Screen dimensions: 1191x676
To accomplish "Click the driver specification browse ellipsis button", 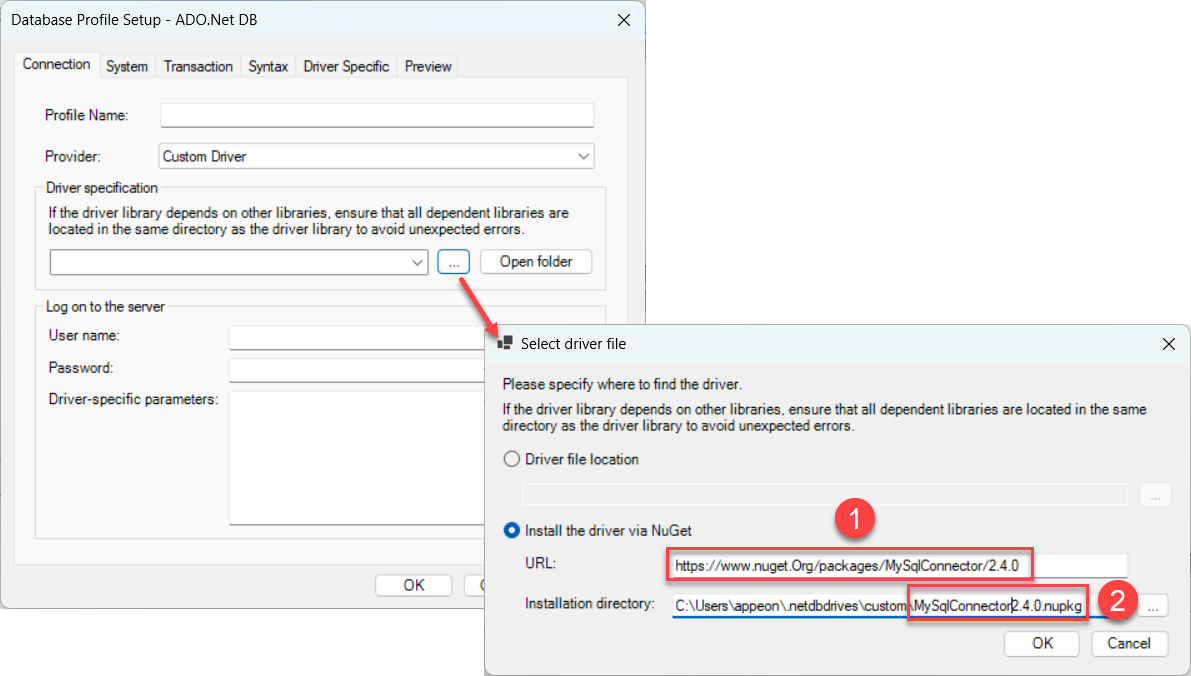I will click(453, 262).
